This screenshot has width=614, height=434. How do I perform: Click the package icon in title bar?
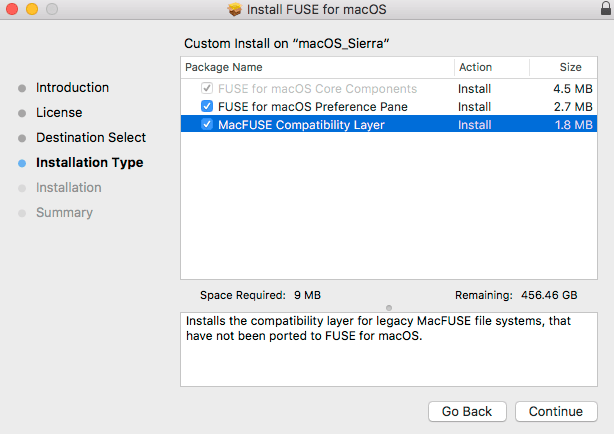(235, 10)
